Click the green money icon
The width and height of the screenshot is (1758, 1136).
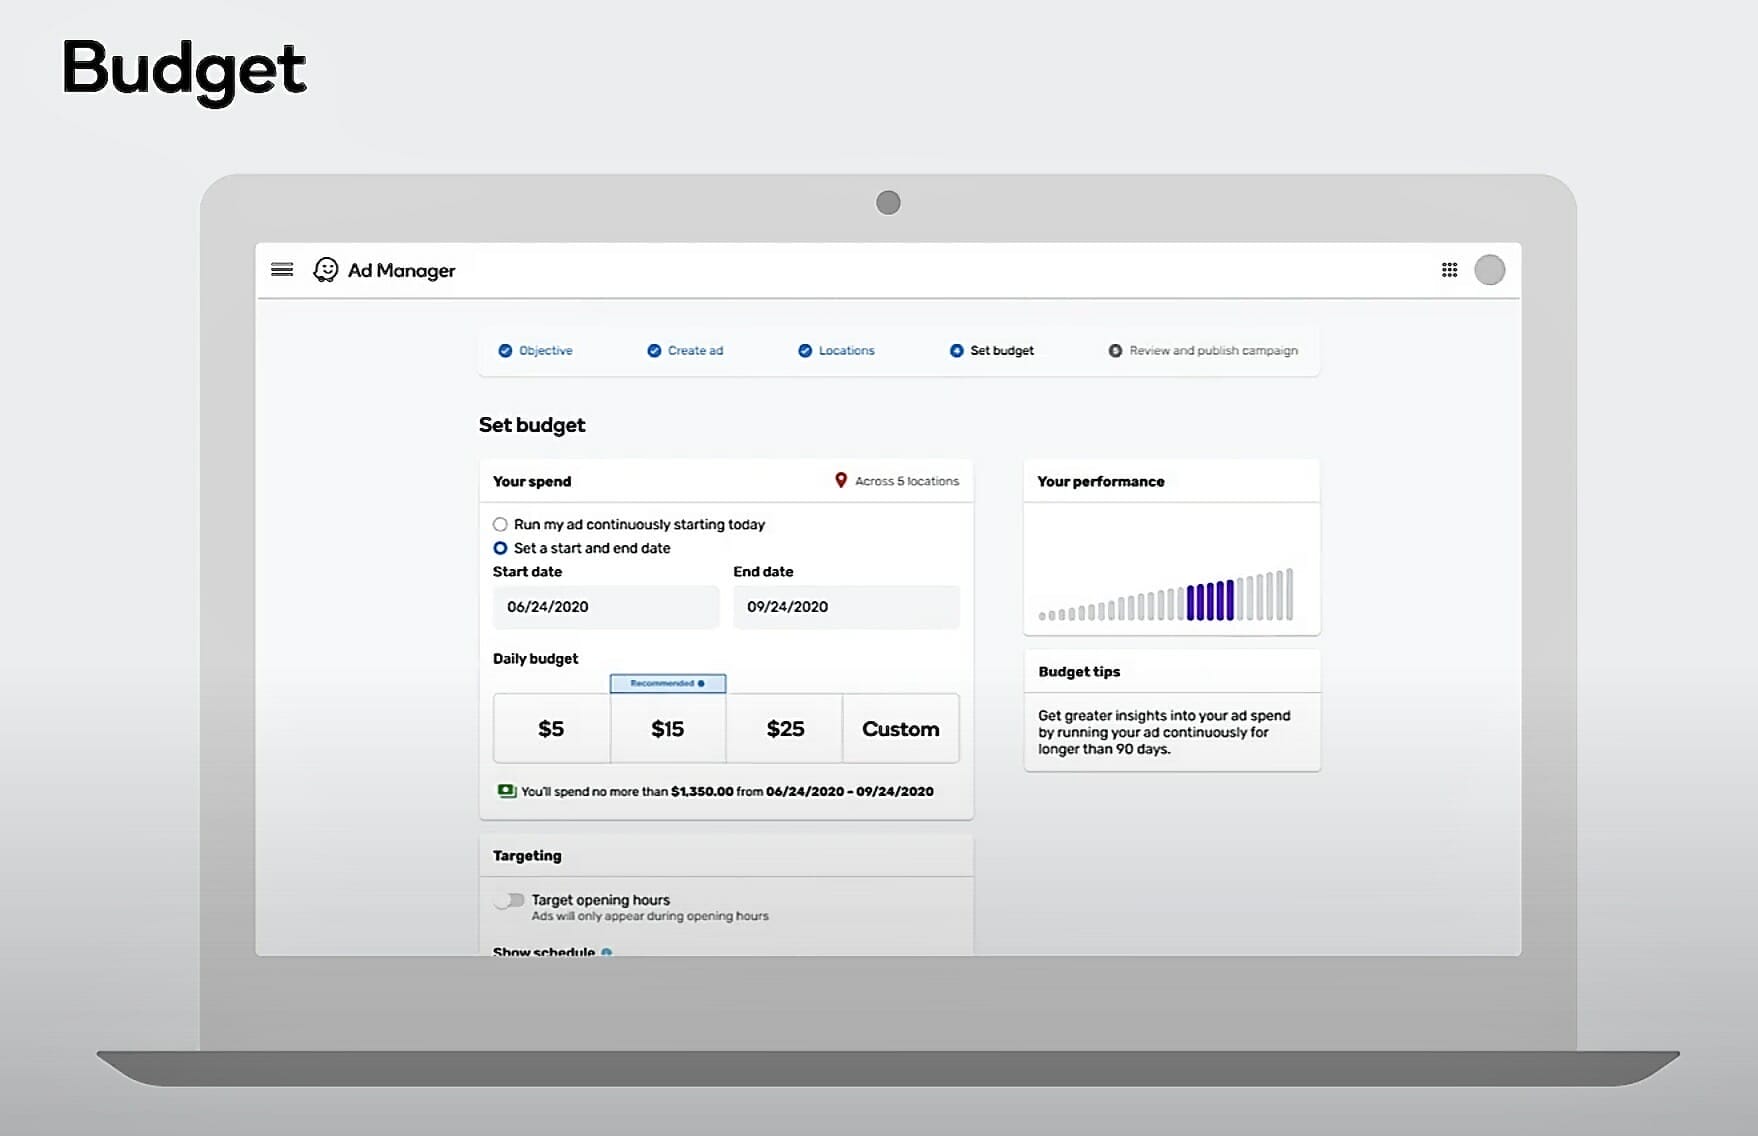click(x=507, y=791)
